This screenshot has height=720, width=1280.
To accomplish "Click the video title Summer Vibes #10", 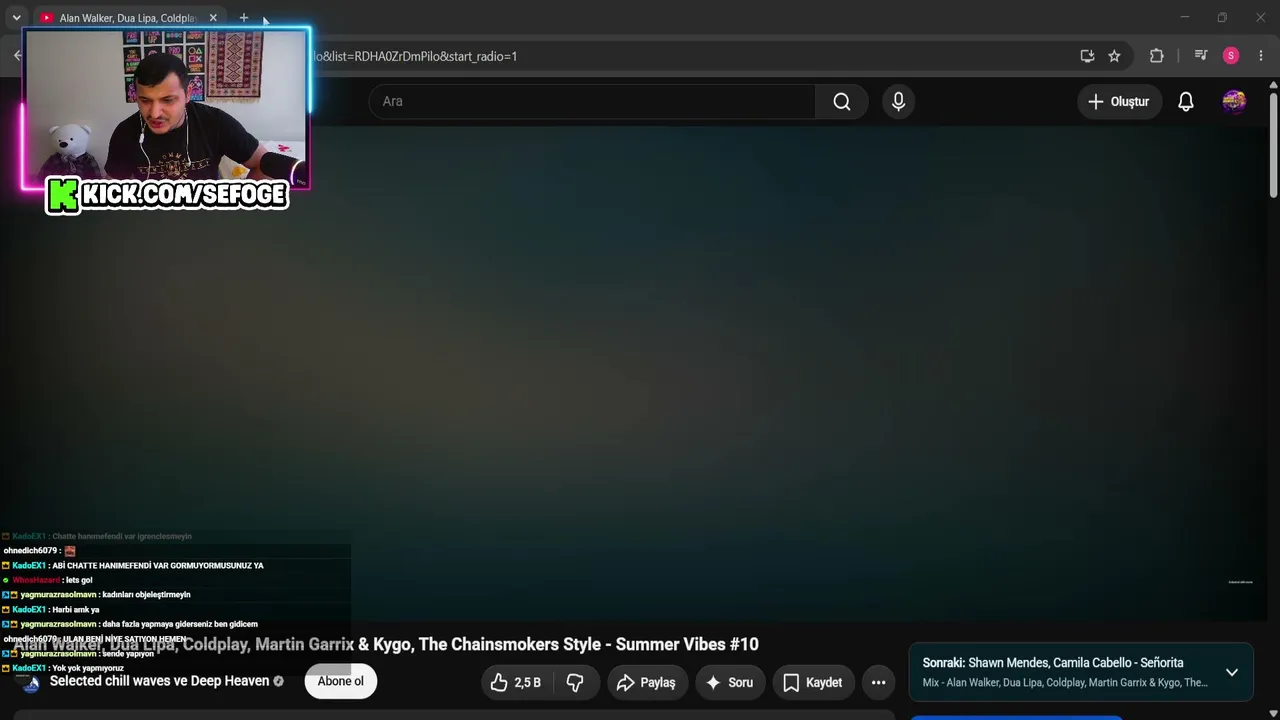I will pyautogui.click(x=386, y=644).
